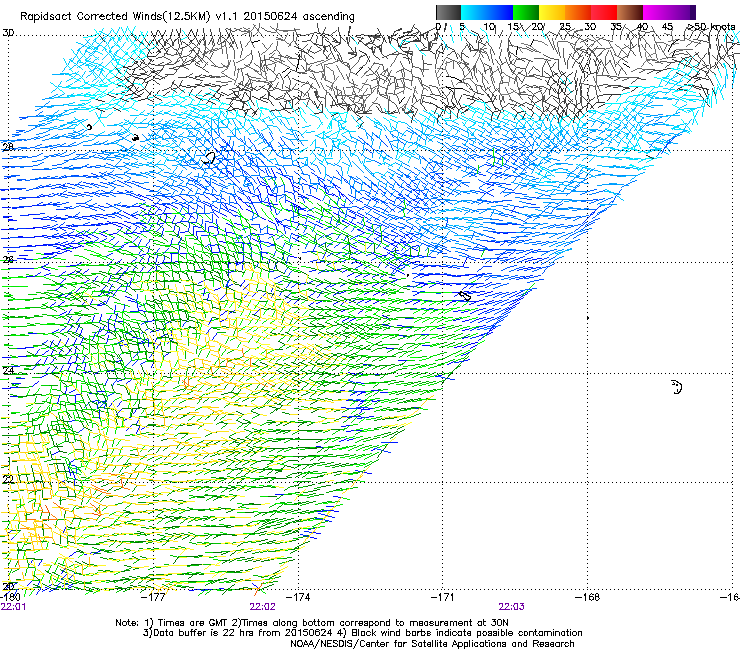Click the '24' latitude axis label

pyautogui.click(x=8, y=371)
